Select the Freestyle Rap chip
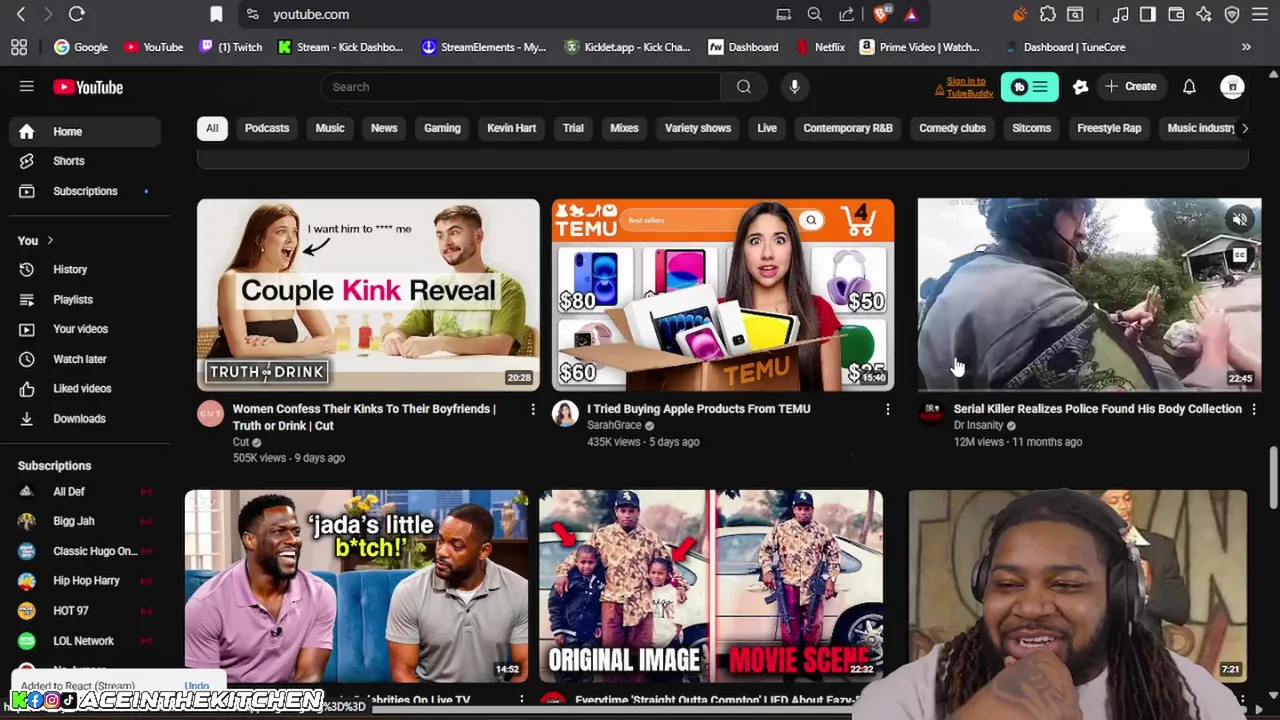 point(1109,128)
